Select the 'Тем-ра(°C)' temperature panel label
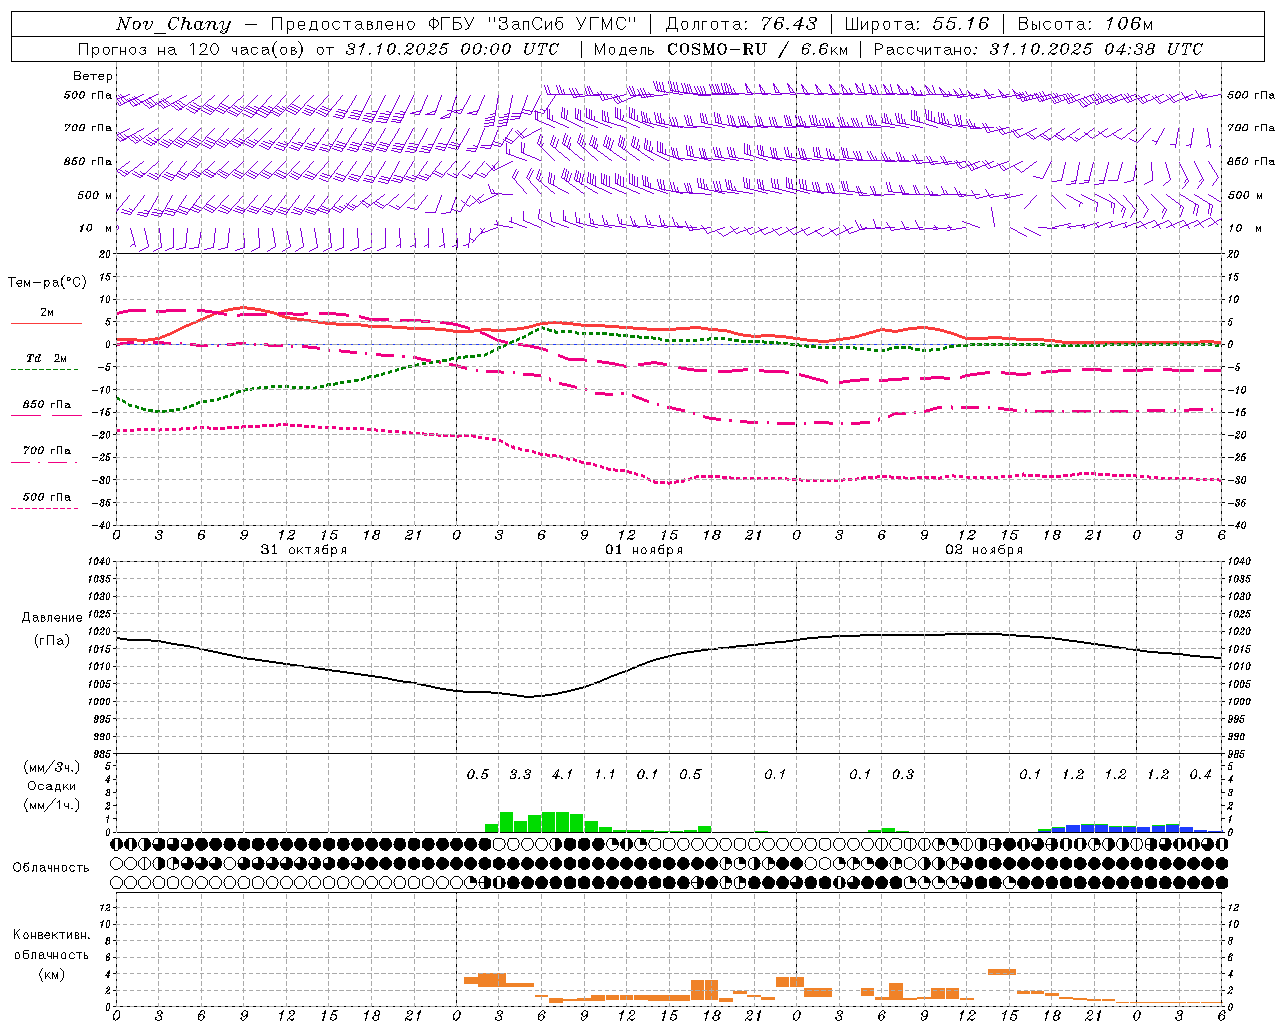 tap(48, 283)
